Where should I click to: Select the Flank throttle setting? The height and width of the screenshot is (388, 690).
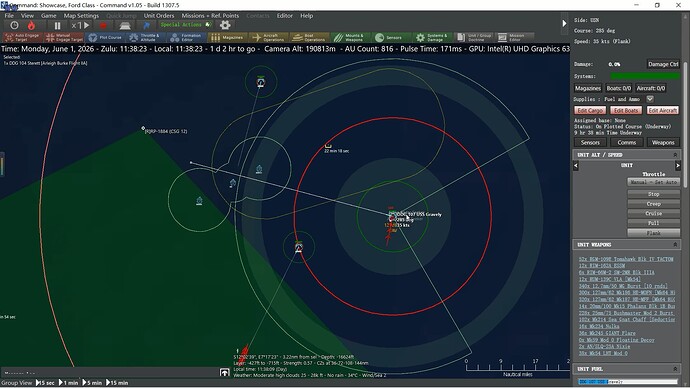[653, 233]
